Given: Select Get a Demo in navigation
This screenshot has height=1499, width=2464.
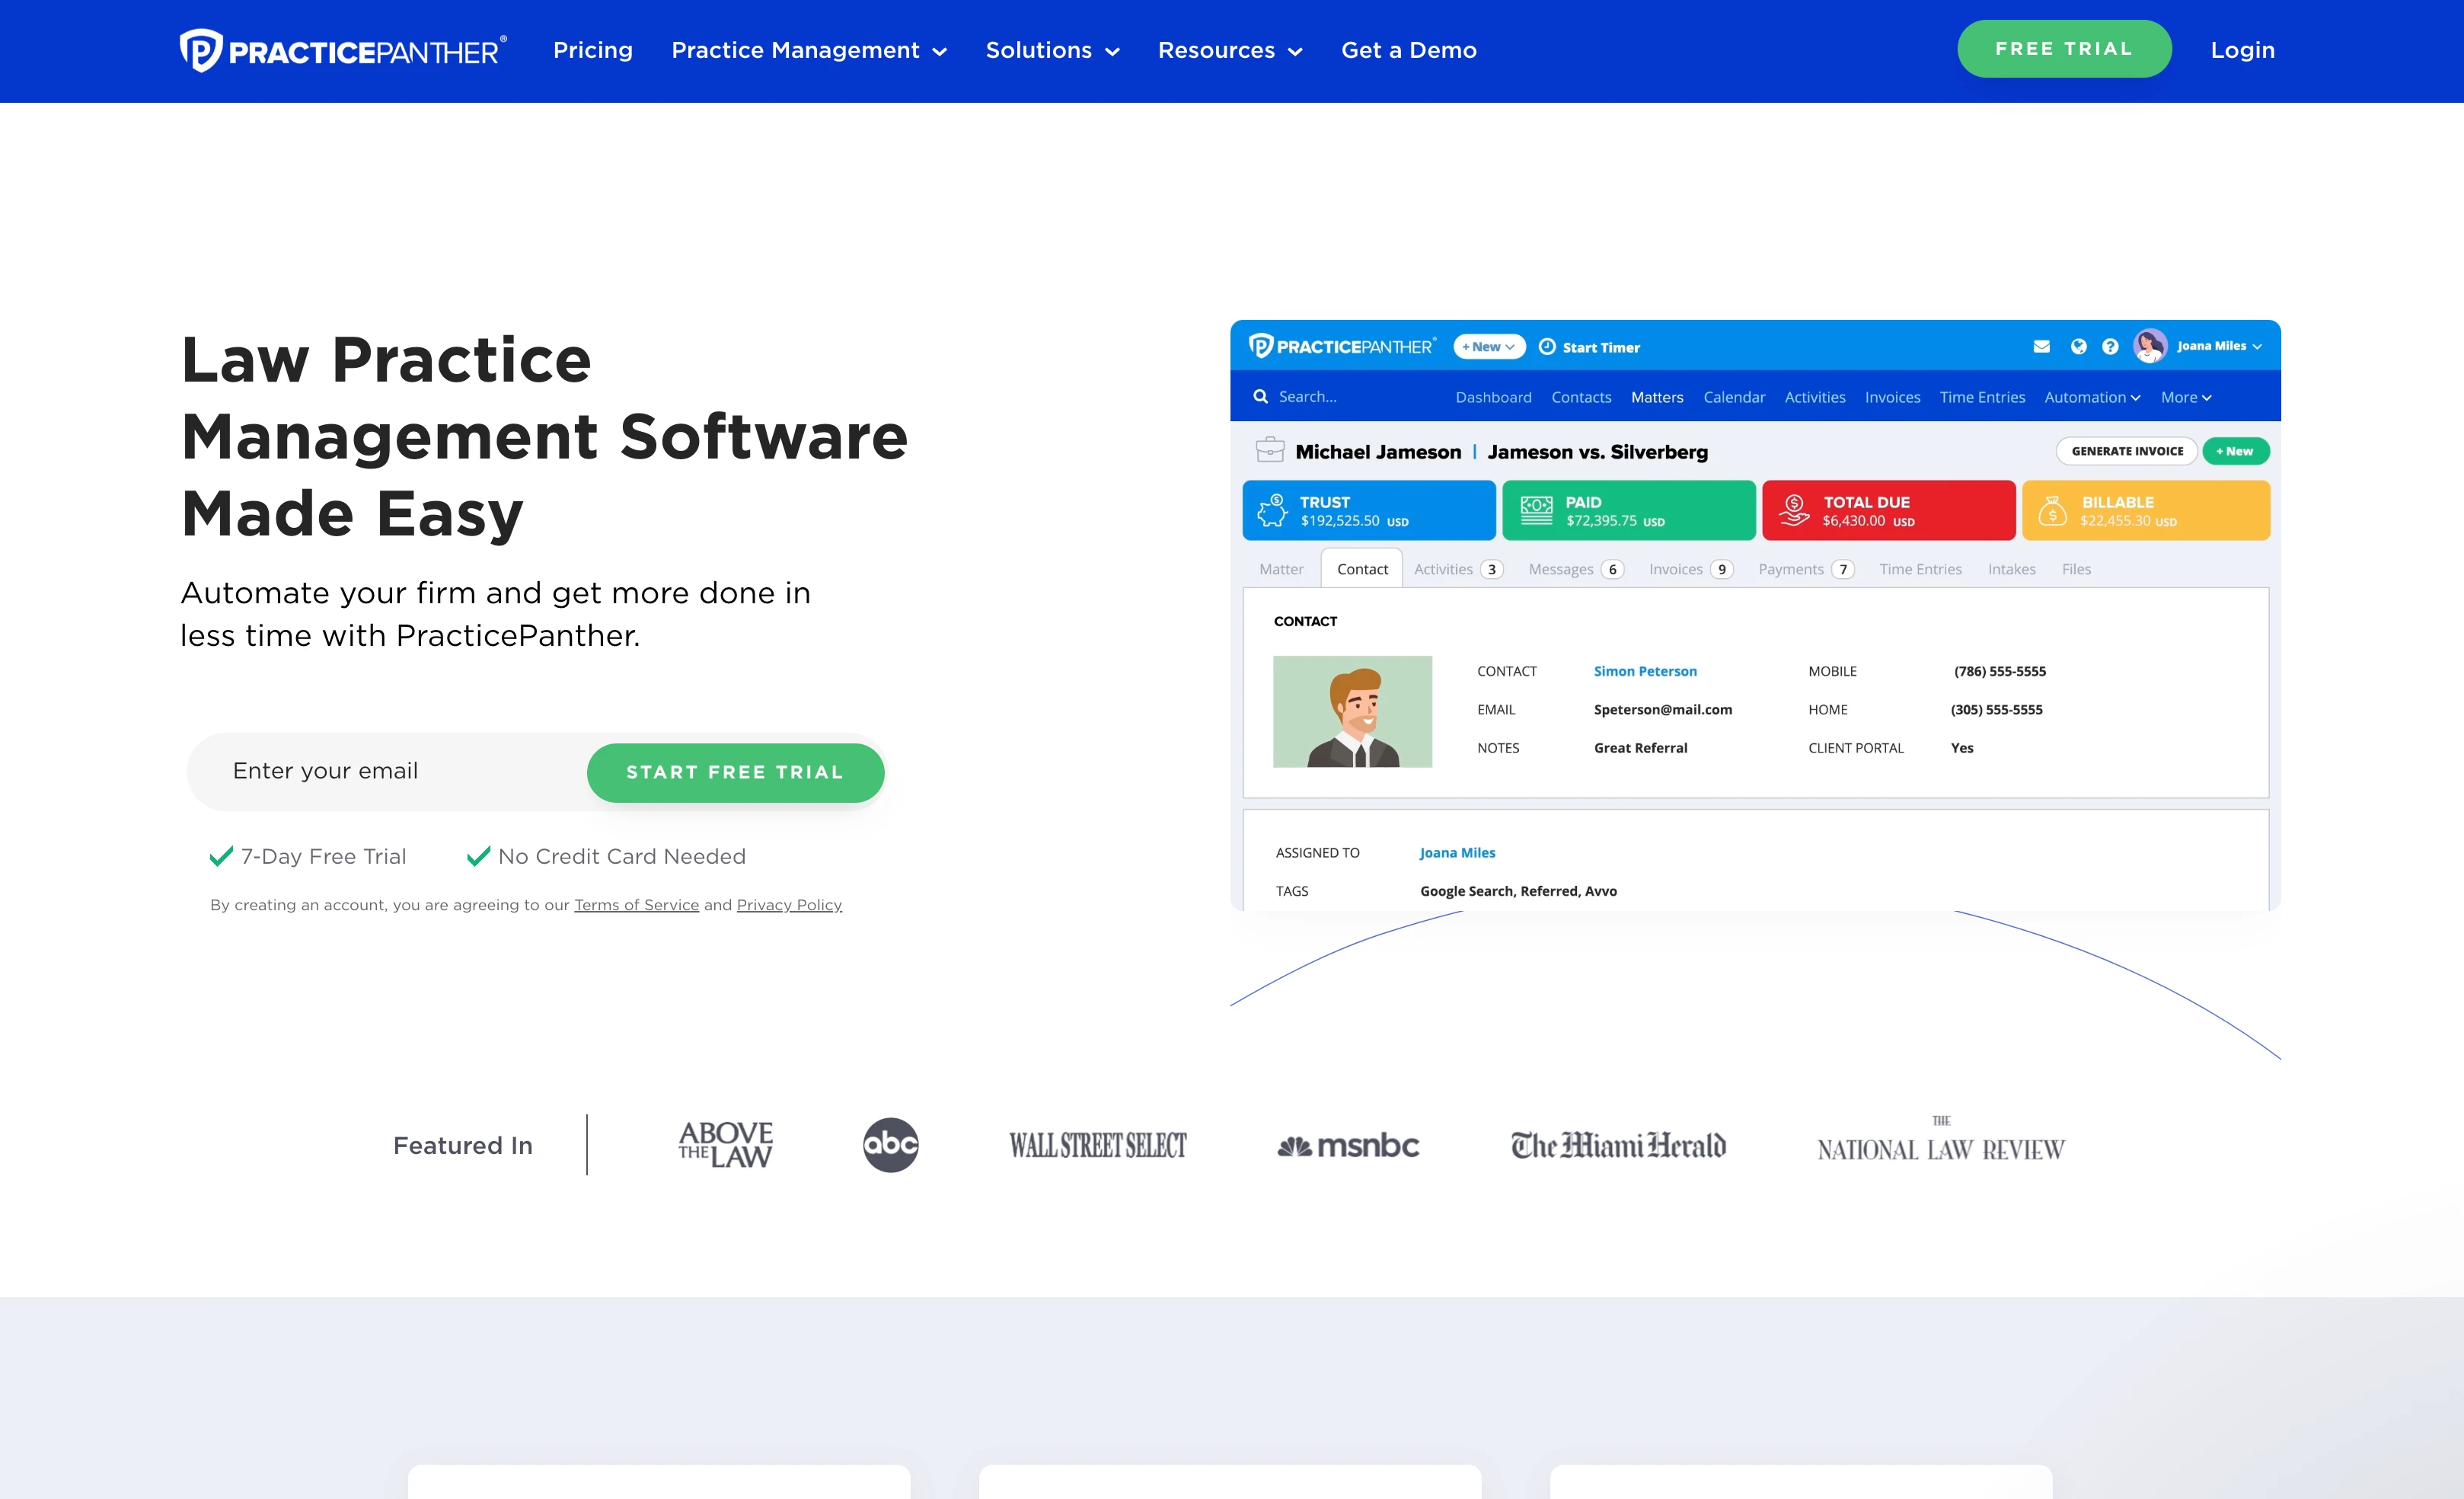Looking at the screenshot, I should [x=1408, y=50].
